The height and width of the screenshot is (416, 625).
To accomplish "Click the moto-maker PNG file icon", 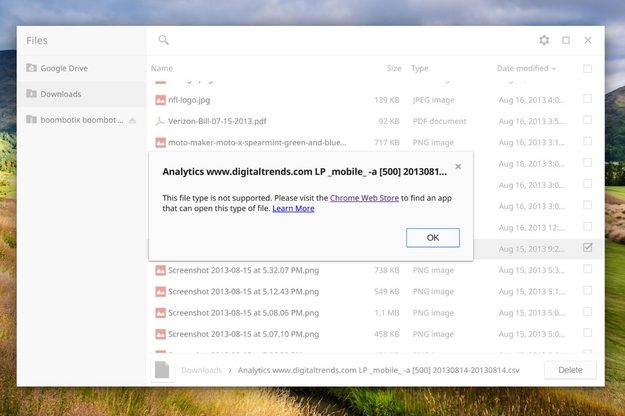I will [160, 143].
